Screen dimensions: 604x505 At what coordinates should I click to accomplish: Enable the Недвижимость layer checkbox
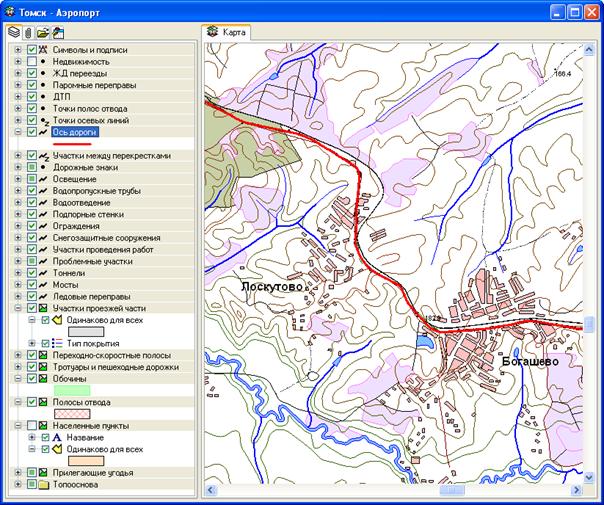[x=32, y=62]
